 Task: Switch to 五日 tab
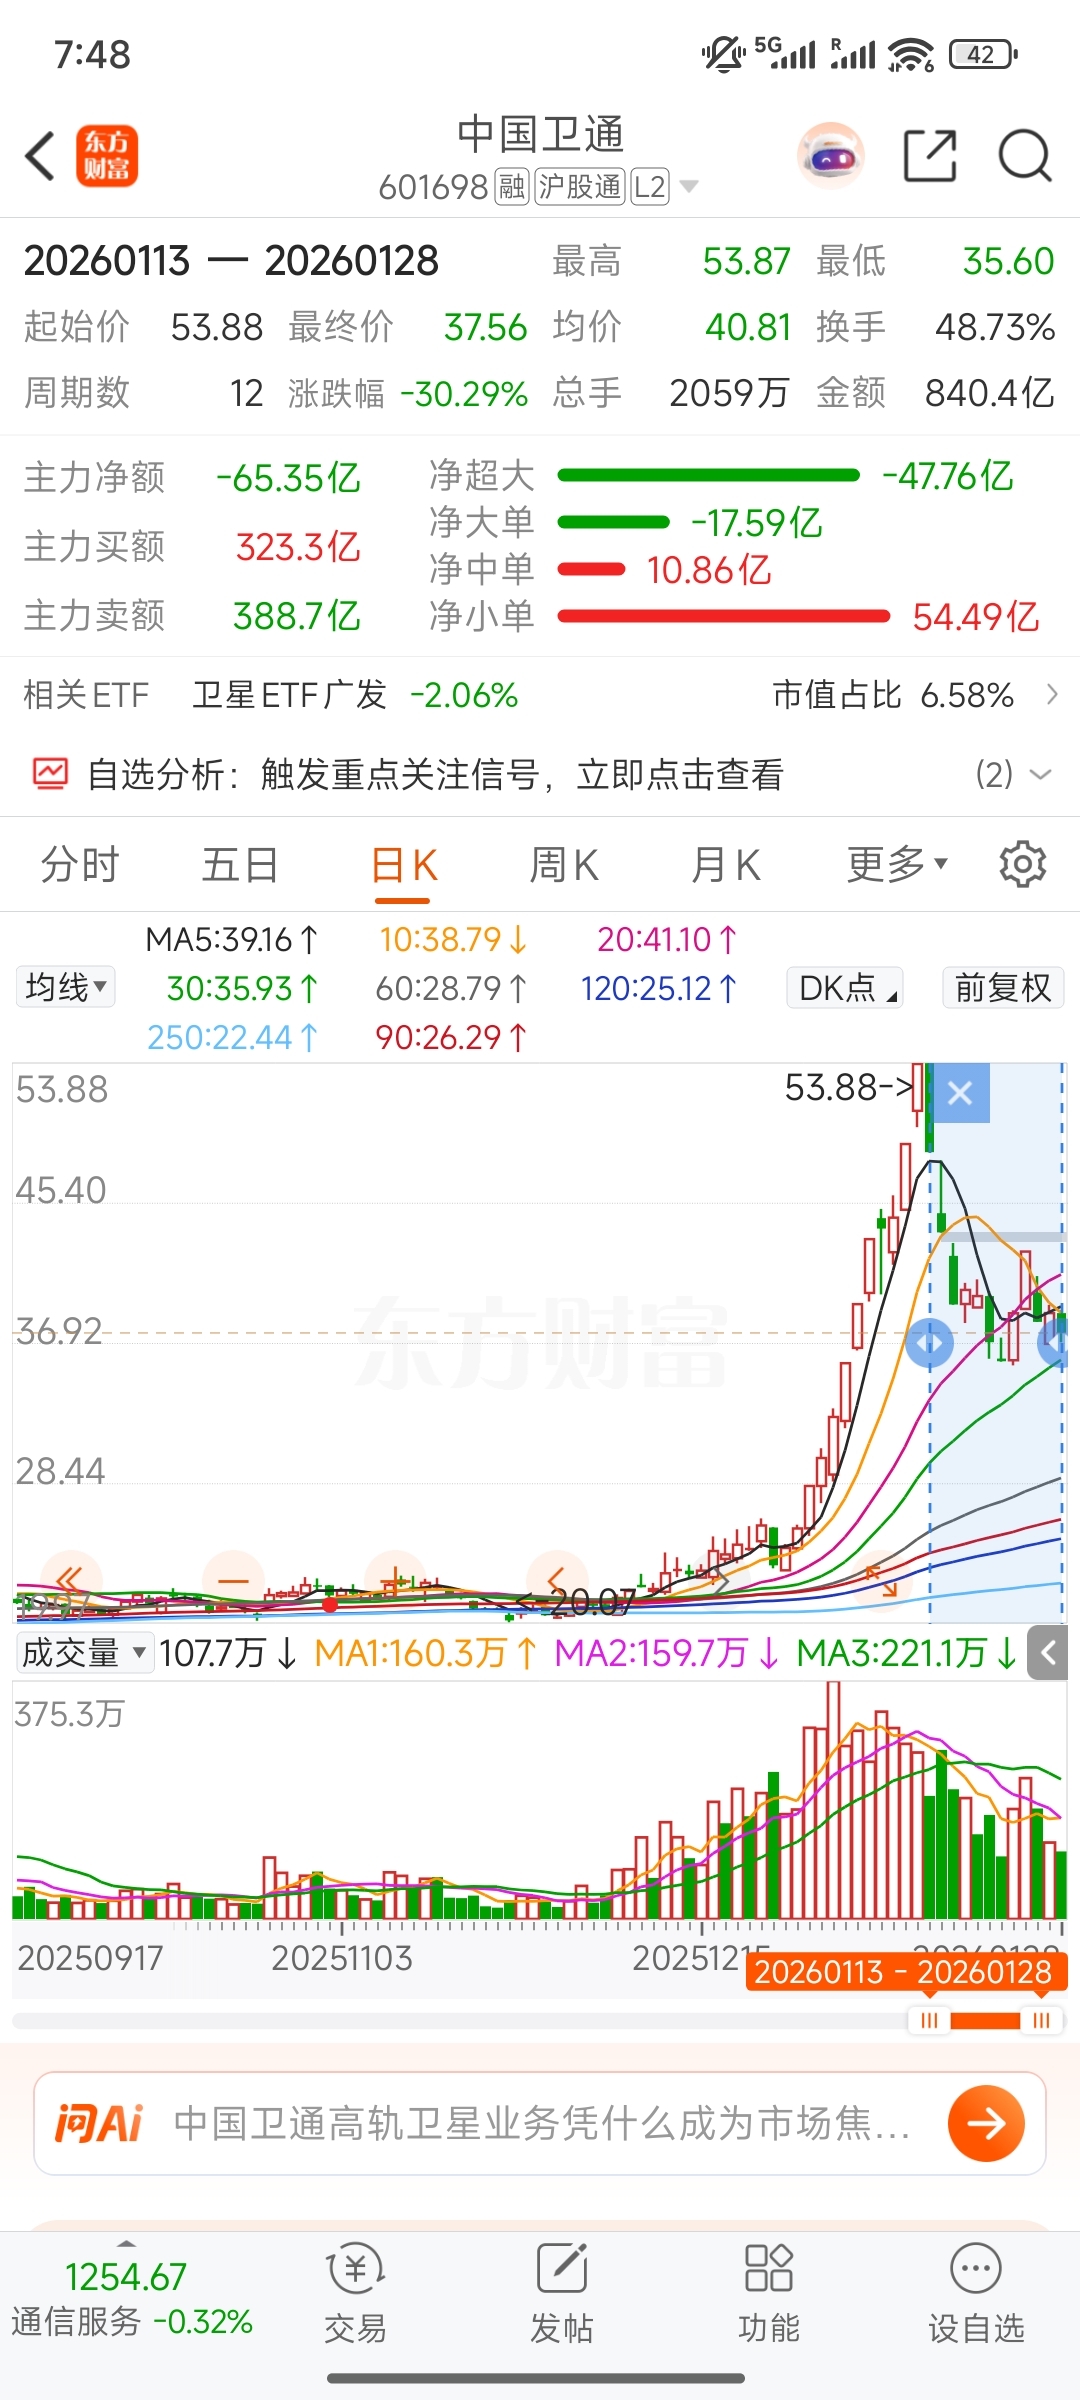[x=240, y=864]
